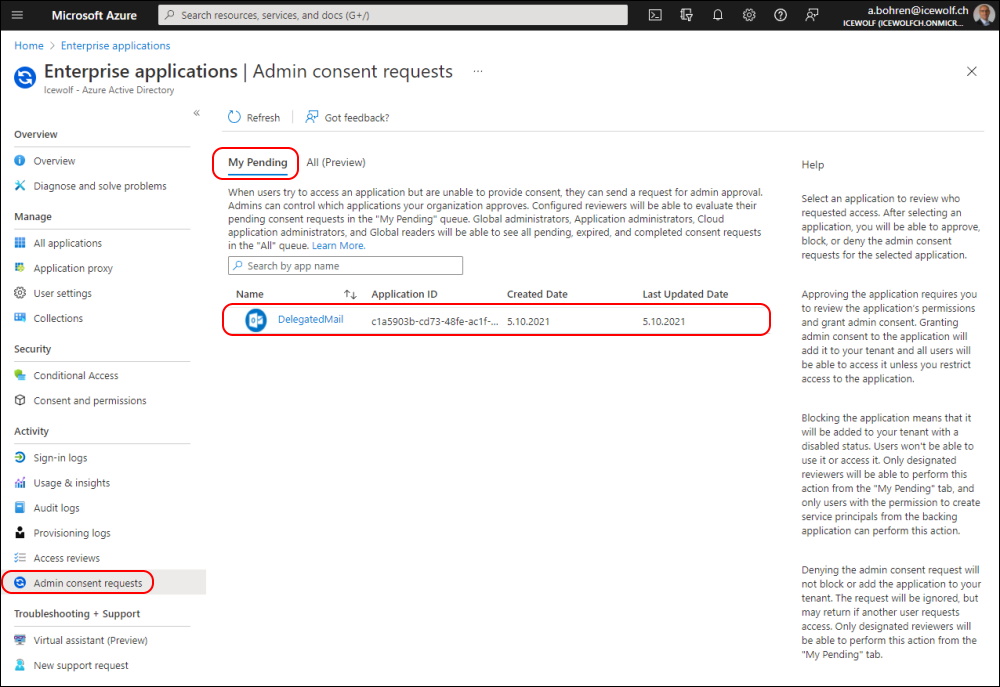Launch Cloud Shell from top bar
This screenshot has width=1000, height=687.
point(655,15)
